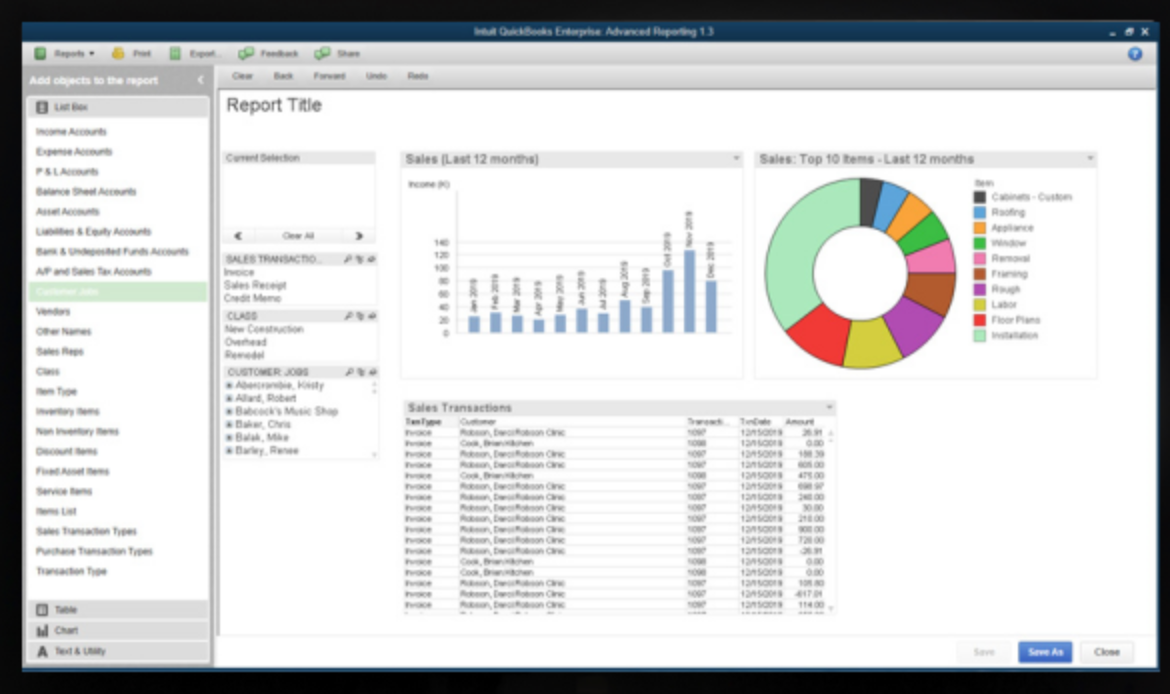The width and height of the screenshot is (1170, 694).
Task: Click the Export toolbar icon
Action: tap(175, 54)
